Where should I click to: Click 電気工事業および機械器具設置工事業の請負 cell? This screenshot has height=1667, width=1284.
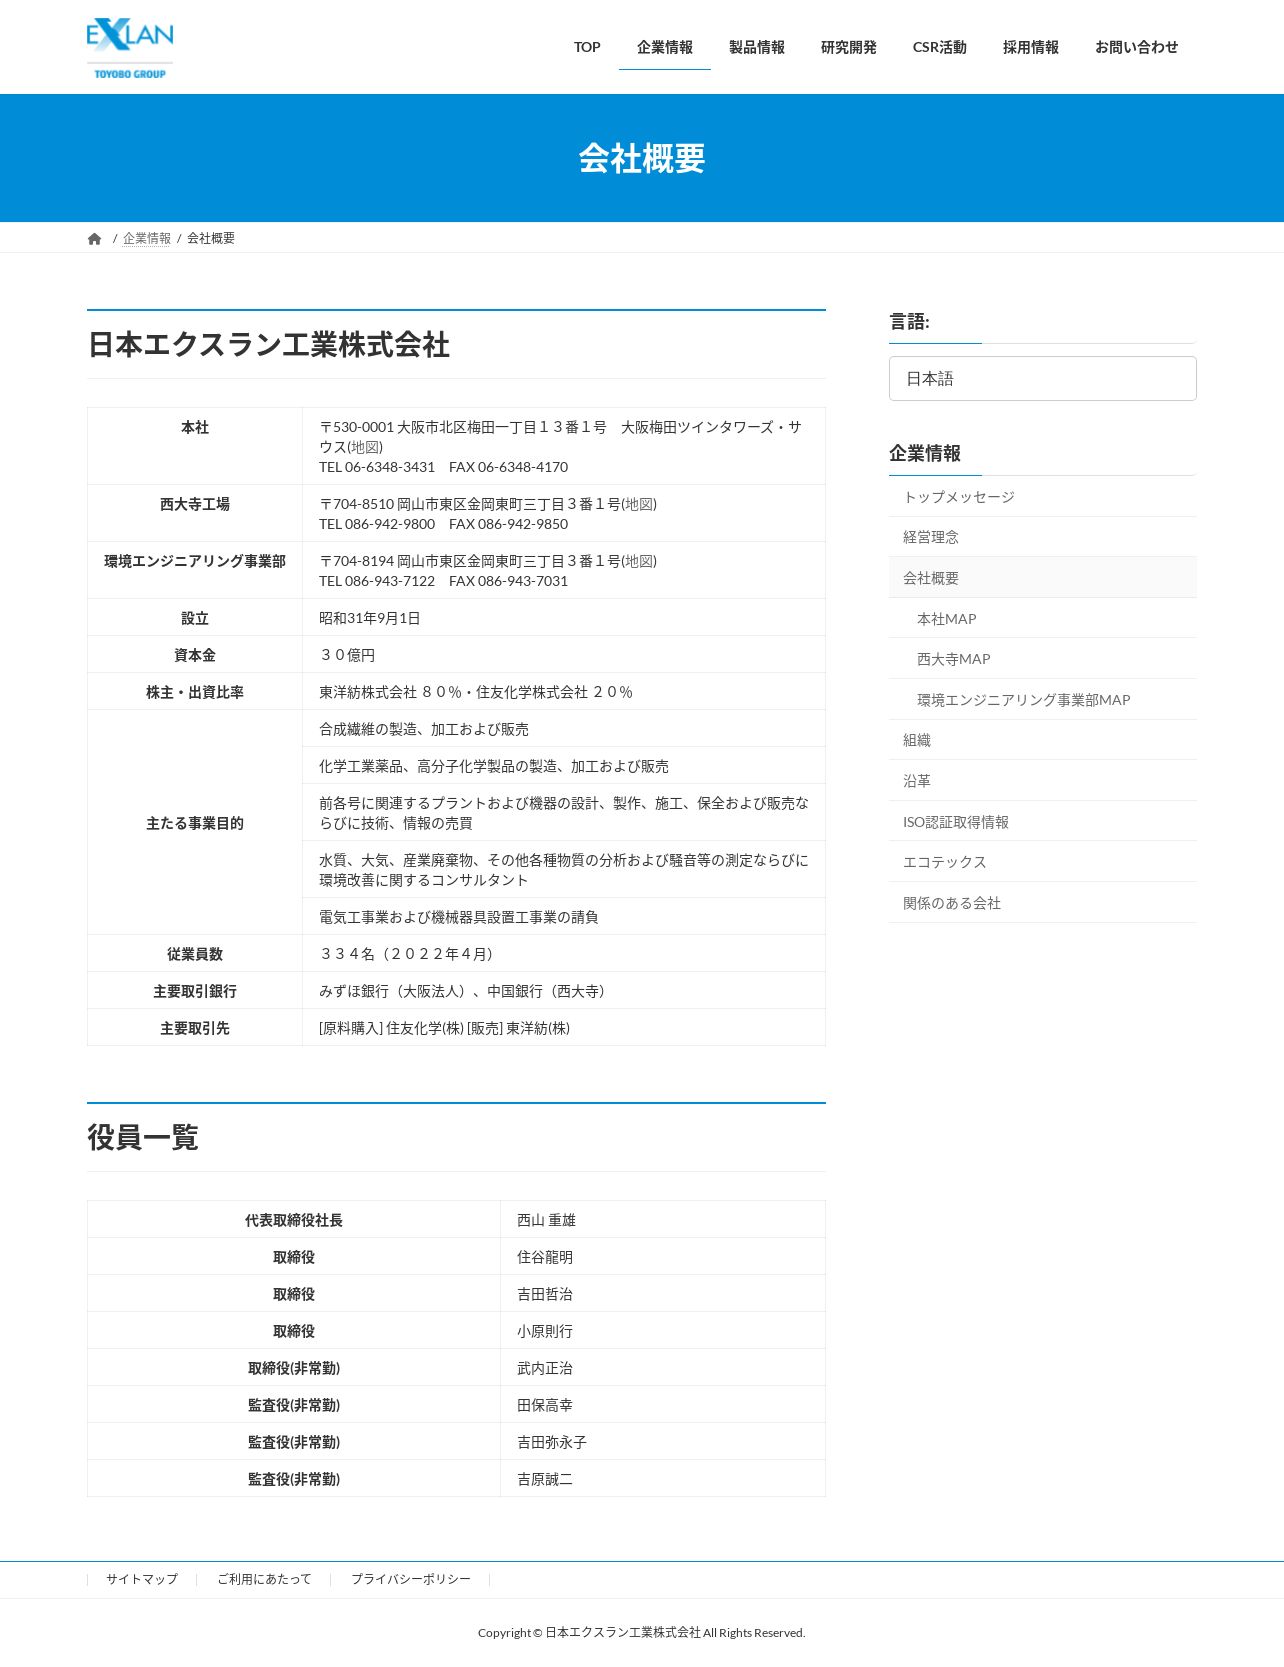[x=564, y=917]
